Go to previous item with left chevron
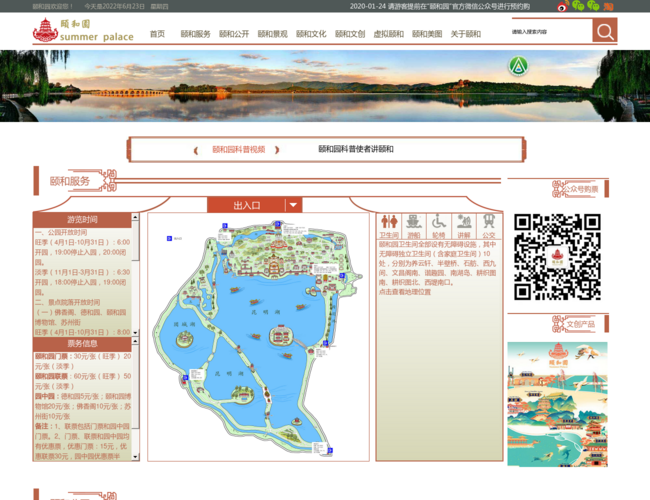Screen dimensions: 650x500 (x=196, y=149)
